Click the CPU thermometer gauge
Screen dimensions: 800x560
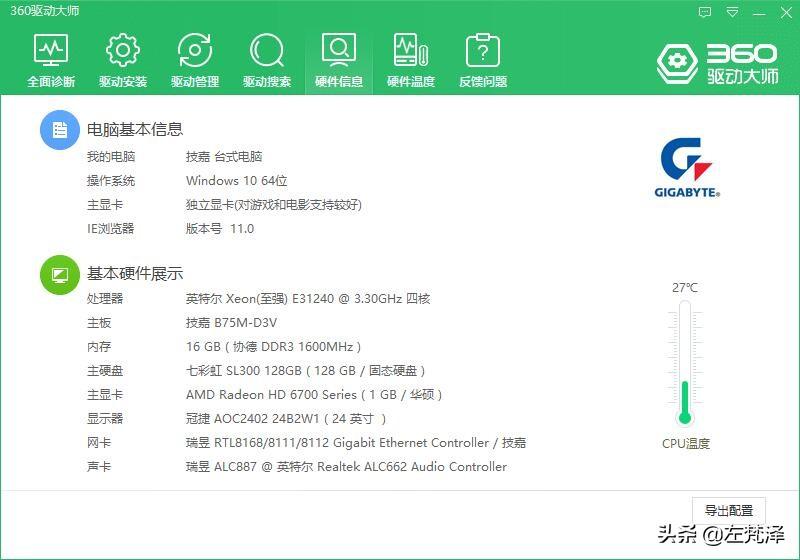tap(685, 363)
